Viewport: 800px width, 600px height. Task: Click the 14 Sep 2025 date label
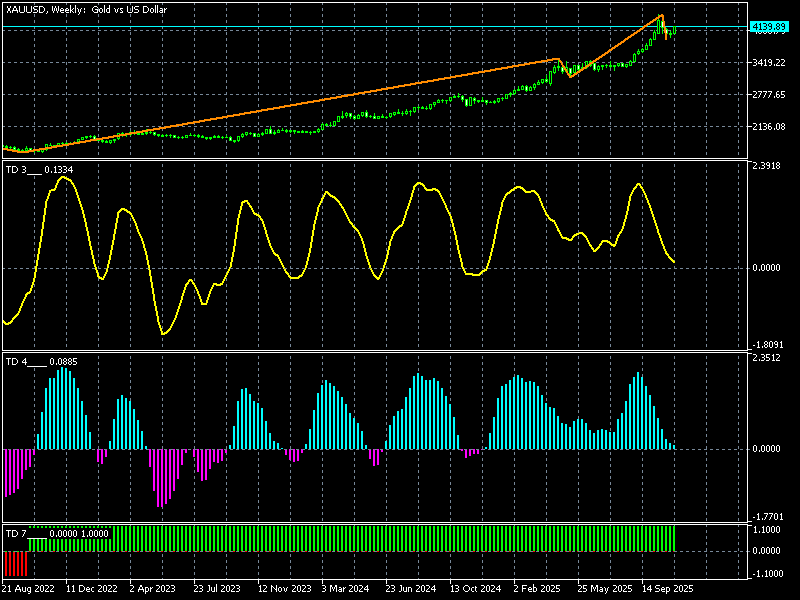(667, 589)
